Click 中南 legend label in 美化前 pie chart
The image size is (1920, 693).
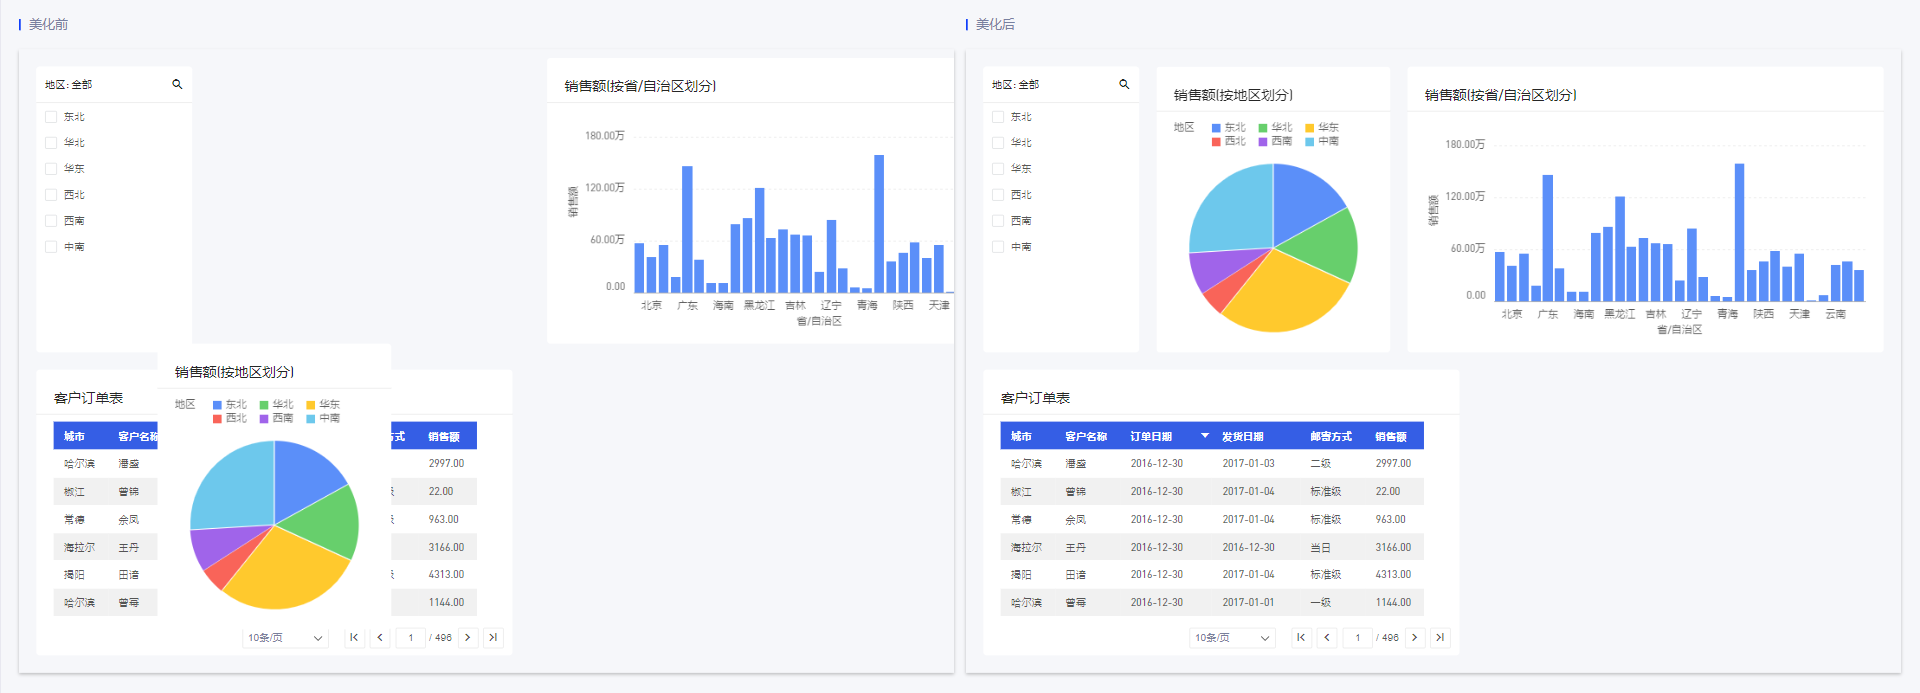(x=329, y=418)
